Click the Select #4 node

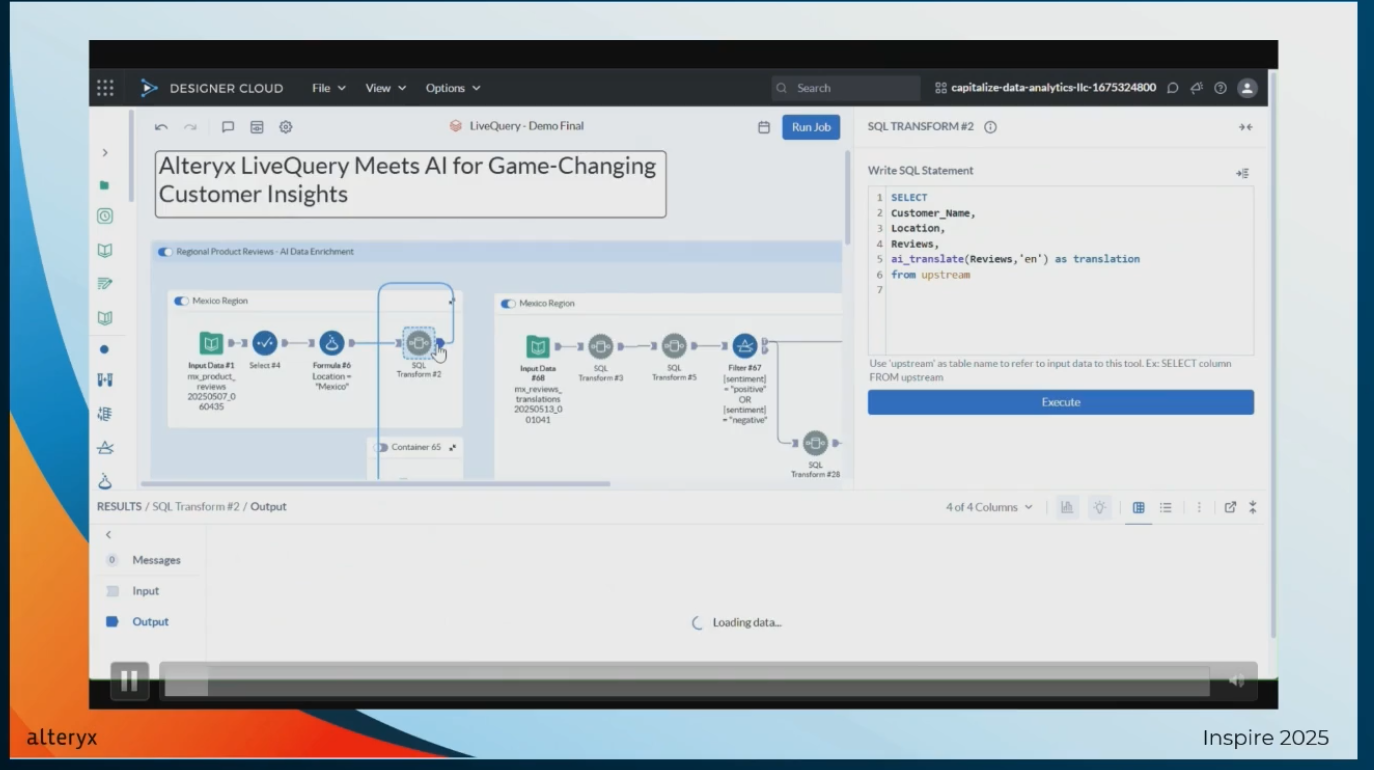point(265,344)
